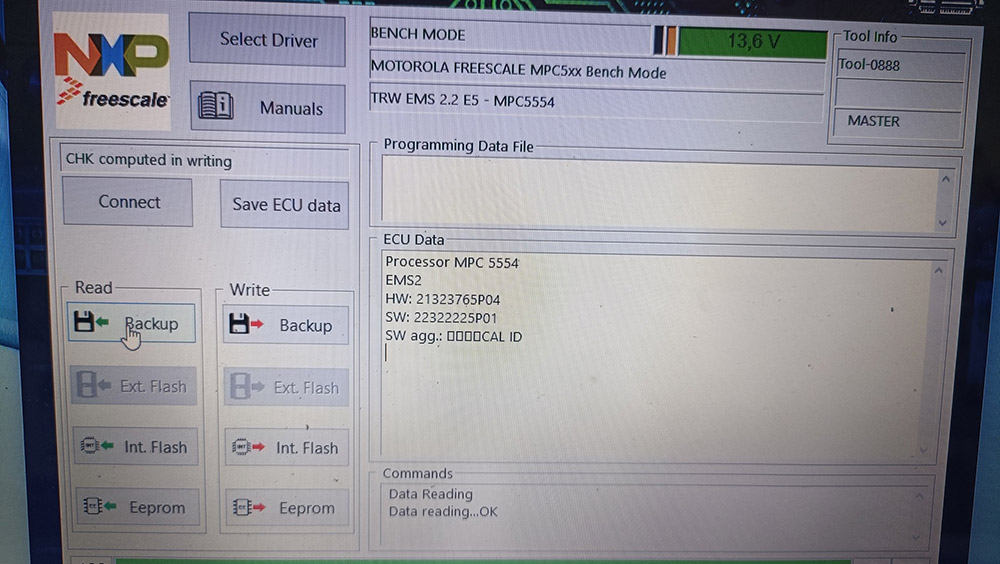Click the NXP freescale logo
1000x564 pixels.
[112, 71]
